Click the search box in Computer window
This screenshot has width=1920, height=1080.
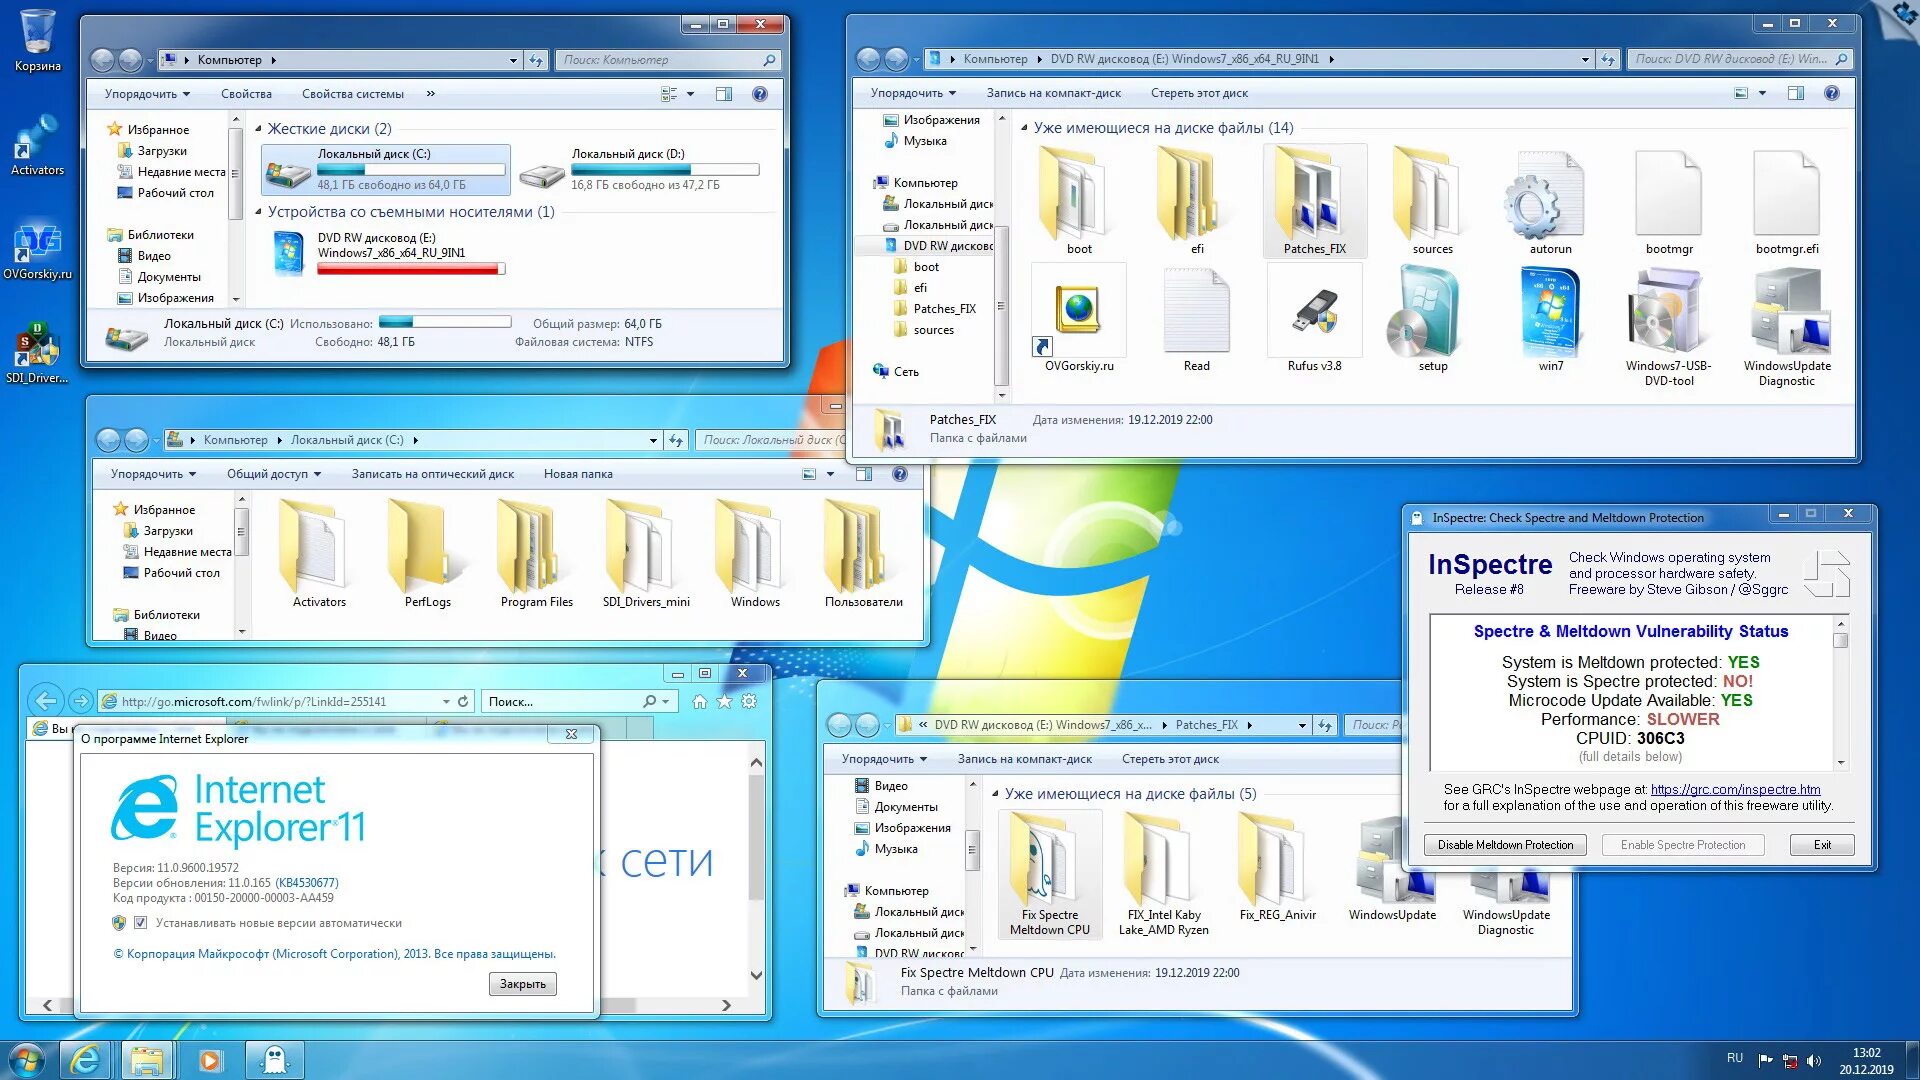(668, 60)
